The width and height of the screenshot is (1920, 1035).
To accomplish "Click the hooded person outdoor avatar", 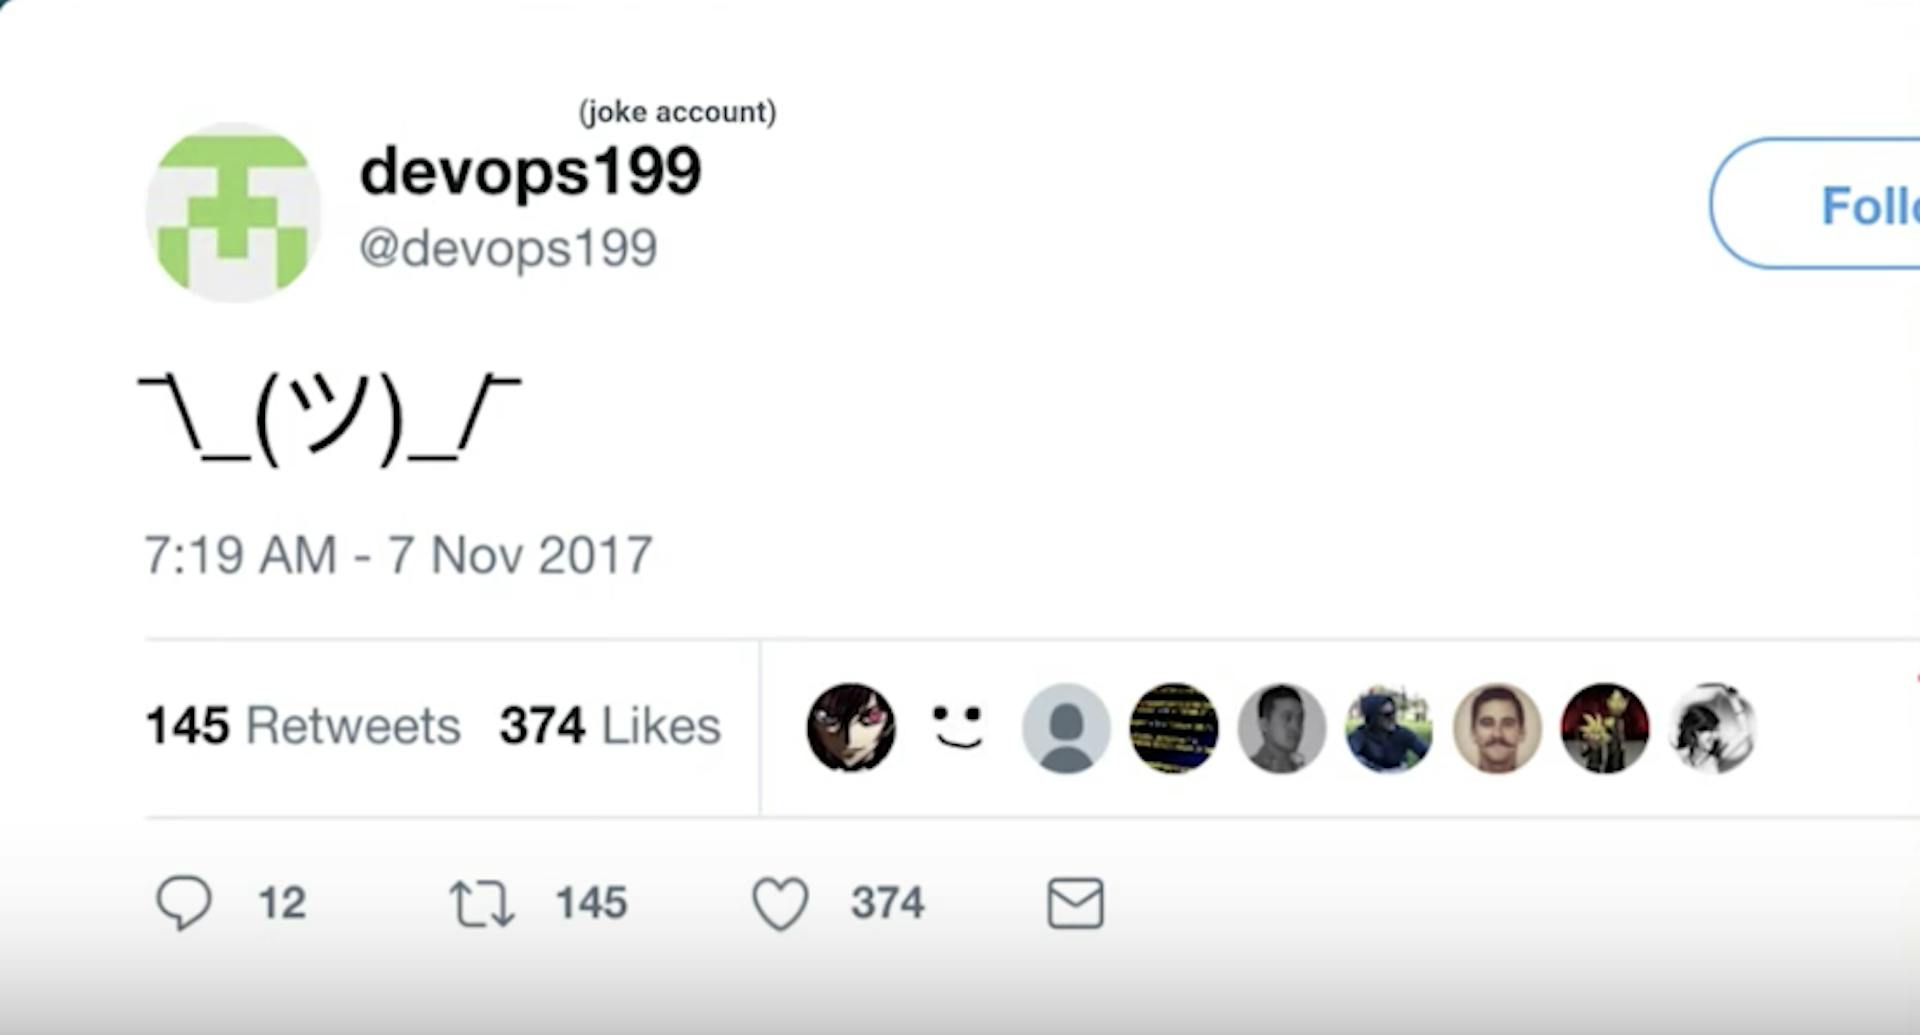I will pos(1389,728).
